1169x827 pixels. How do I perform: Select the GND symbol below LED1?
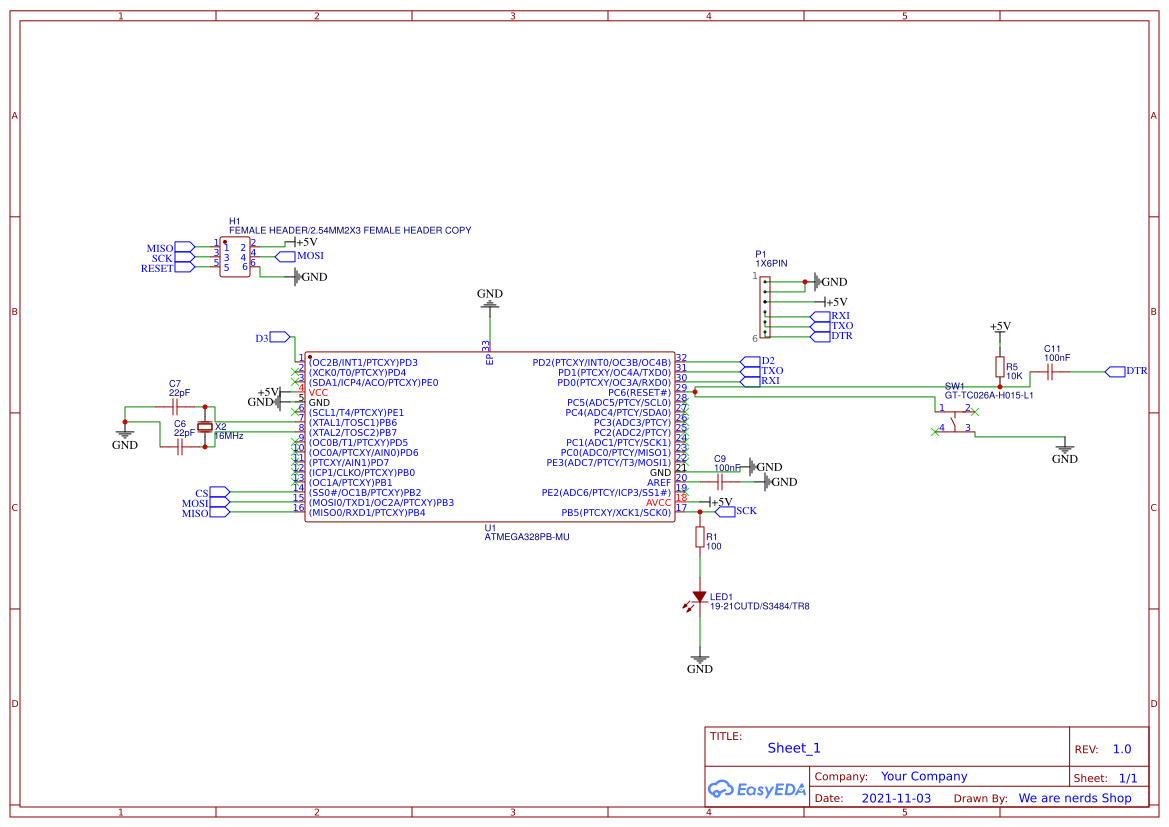click(700, 661)
